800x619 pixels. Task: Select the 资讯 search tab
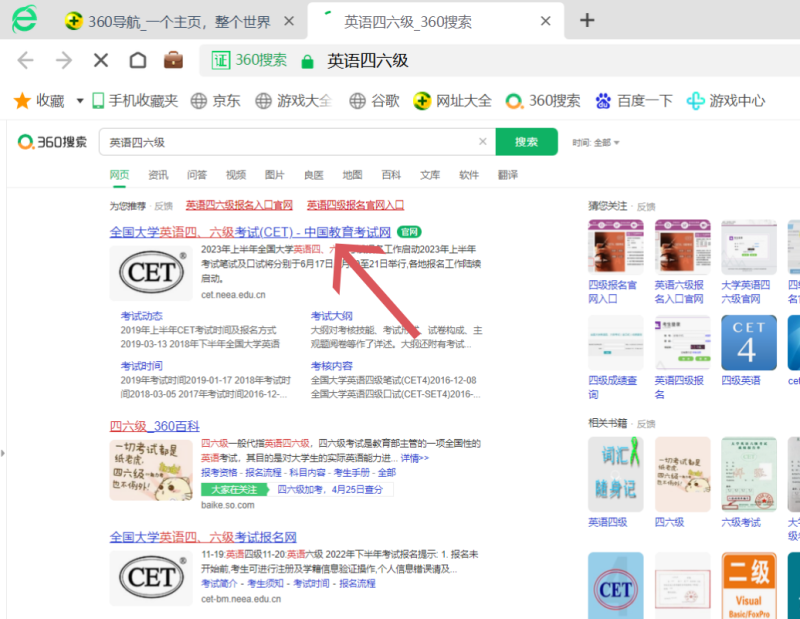click(158, 175)
